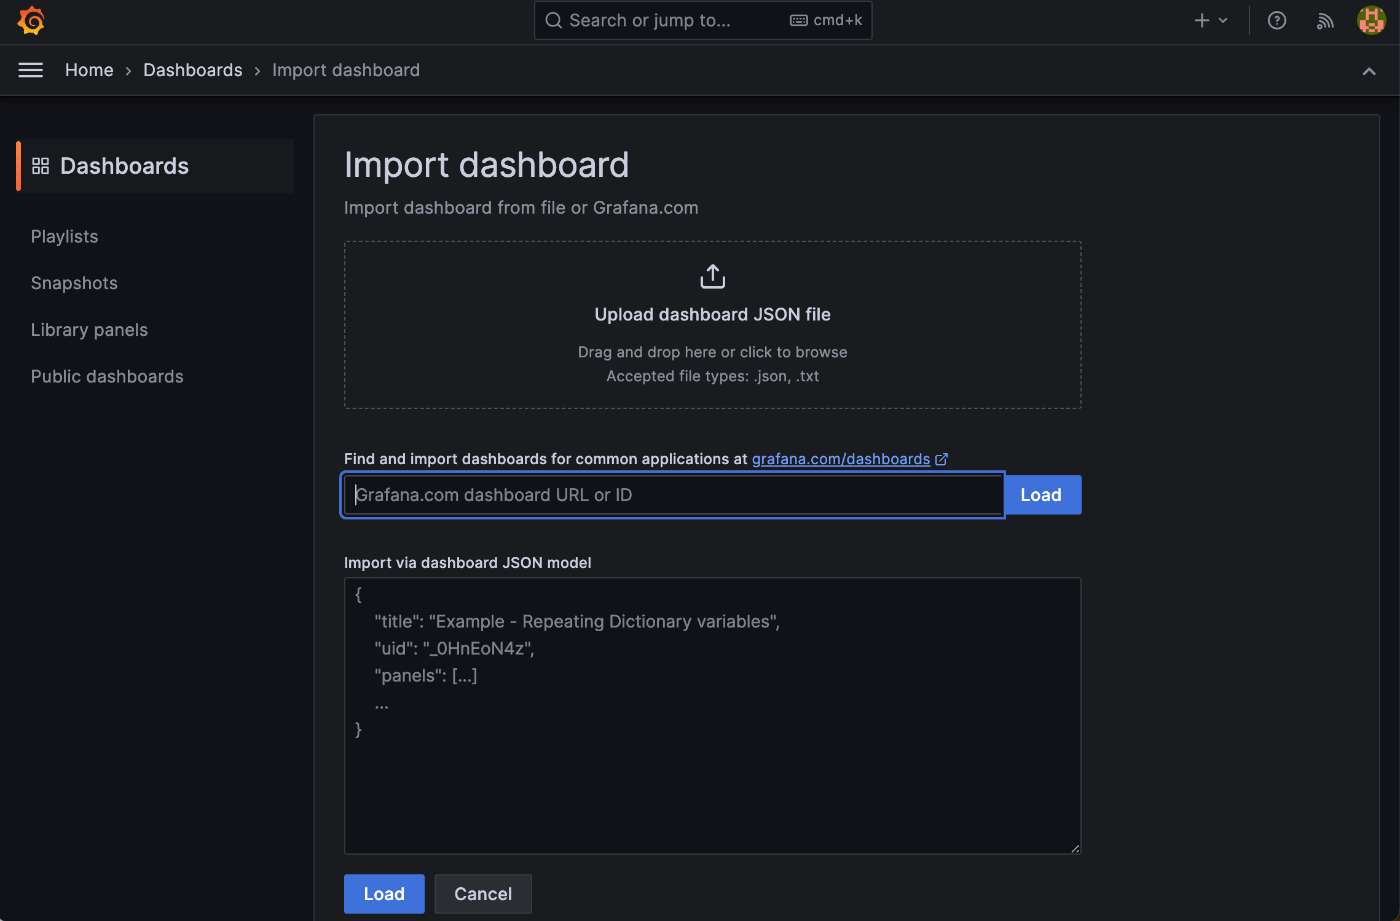This screenshot has height=921, width=1400.
Task: Click the Import dashboard heading
Action: click(487, 165)
